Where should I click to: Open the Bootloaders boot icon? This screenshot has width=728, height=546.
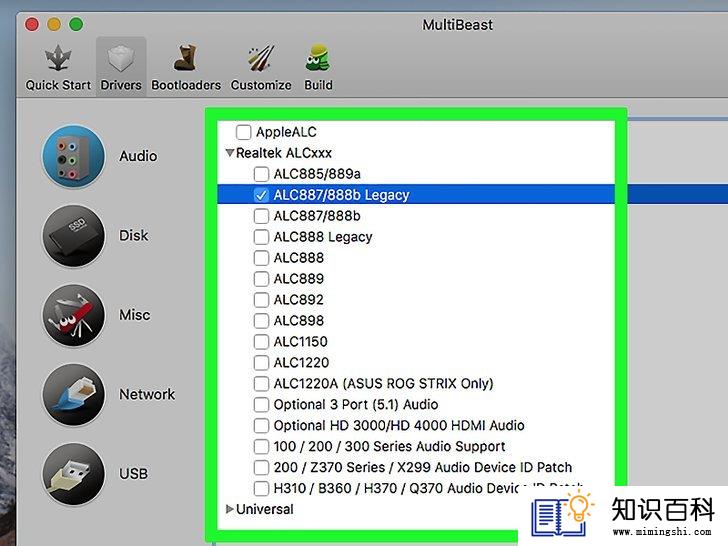(x=186, y=58)
